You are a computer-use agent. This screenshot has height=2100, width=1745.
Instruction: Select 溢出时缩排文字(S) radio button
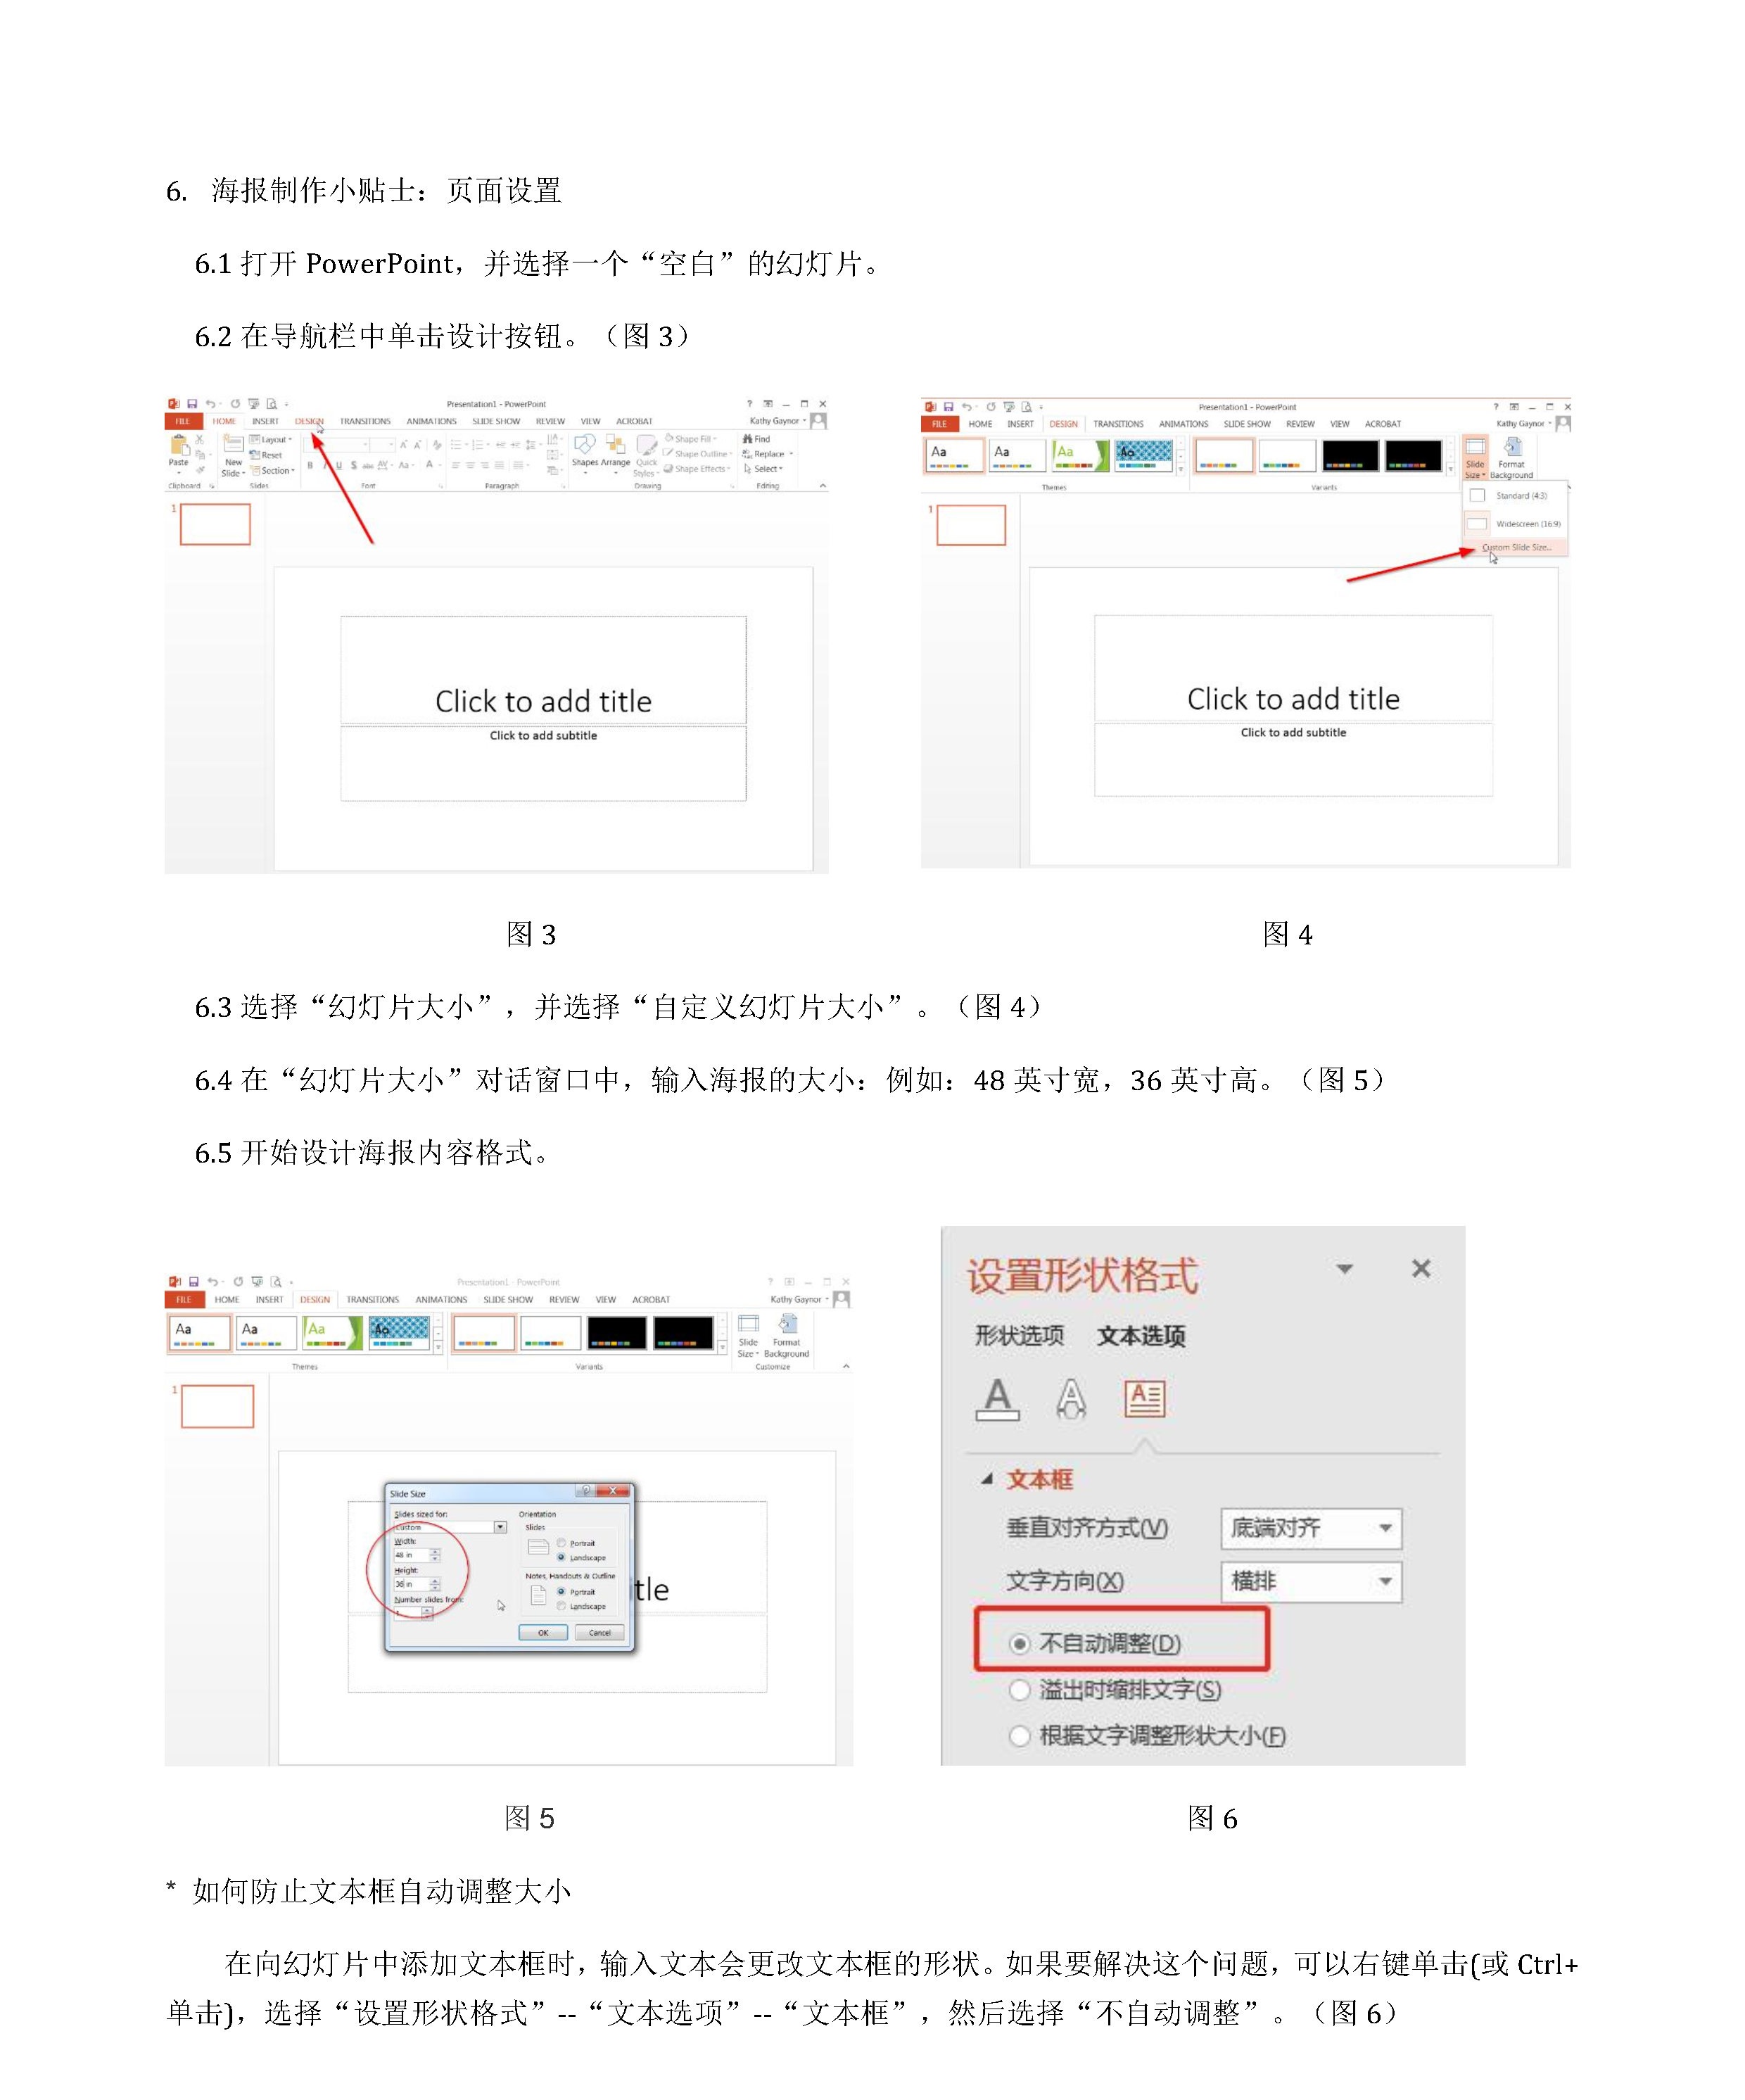coord(1019,1690)
